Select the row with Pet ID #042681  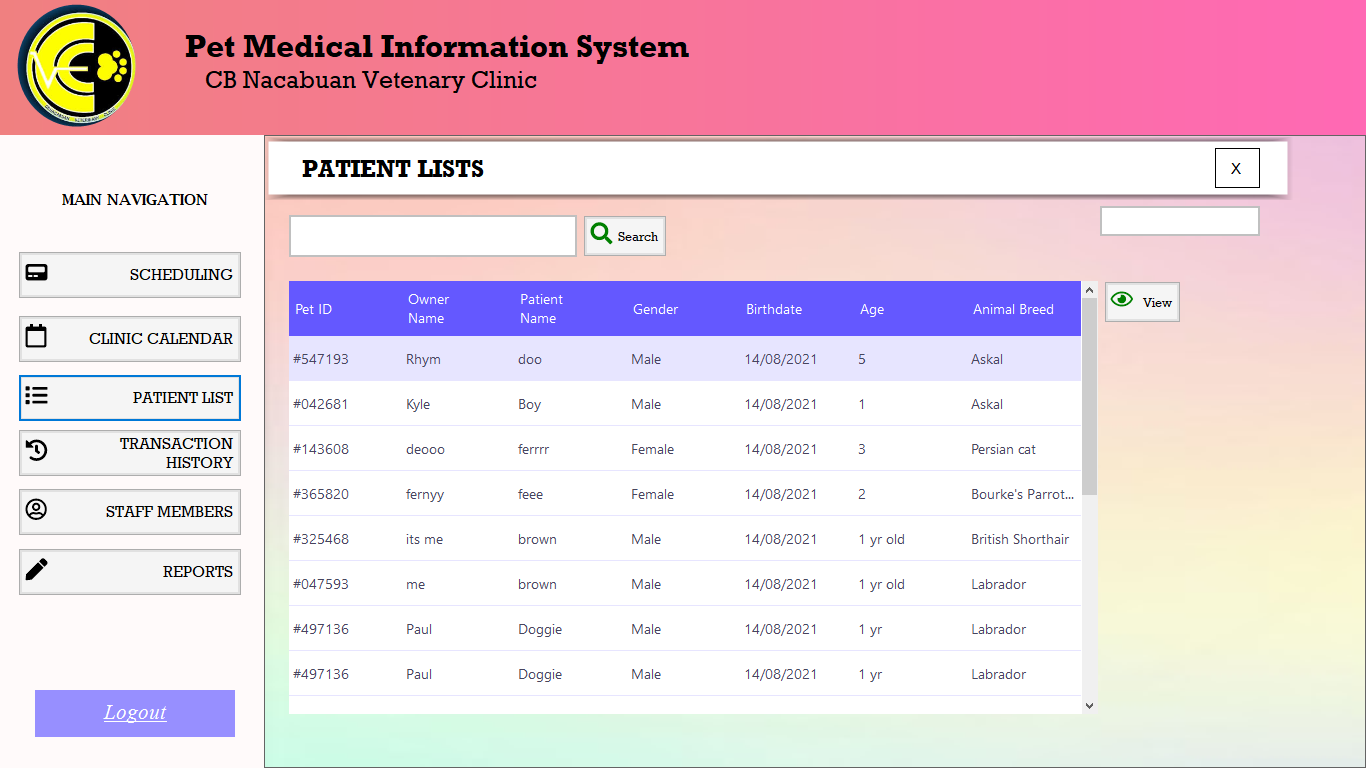coord(685,404)
